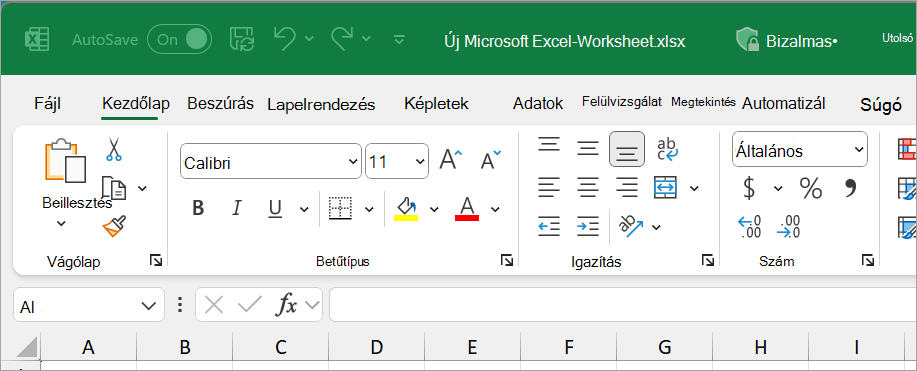The width and height of the screenshot is (917, 371).
Task: Open the Underline style dropdown arrow
Action: (304, 209)
